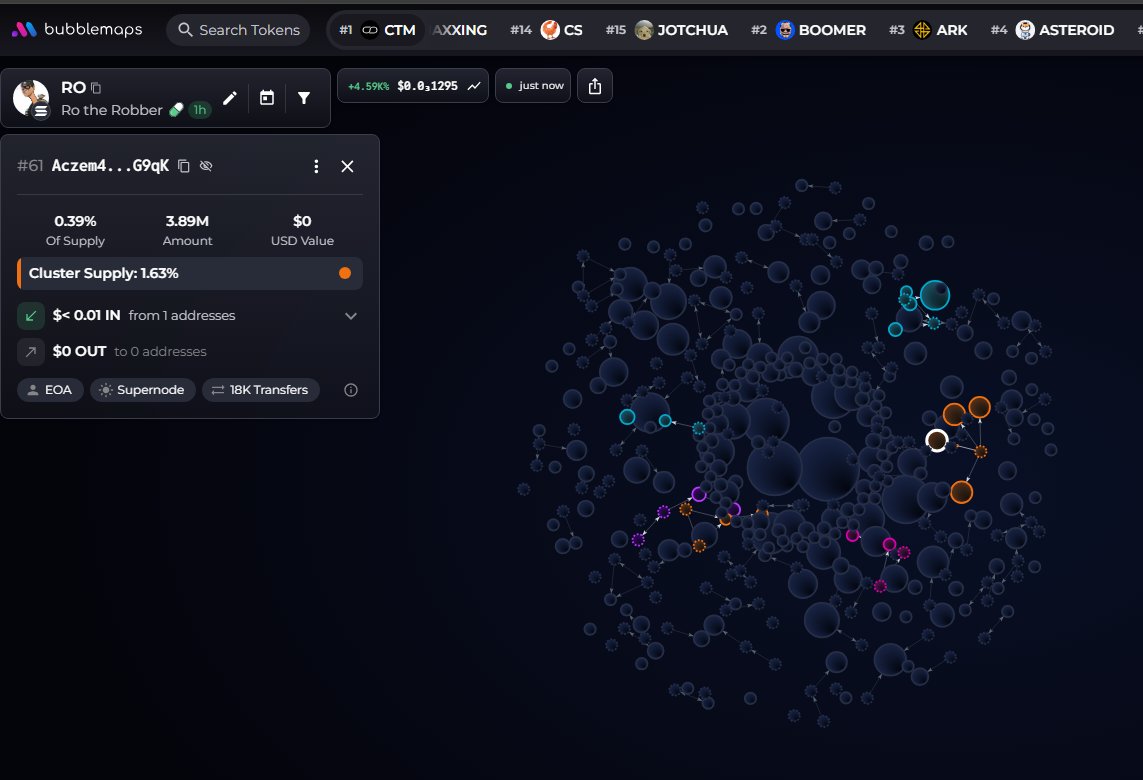Share the bubble map

(x=595, y=86)
